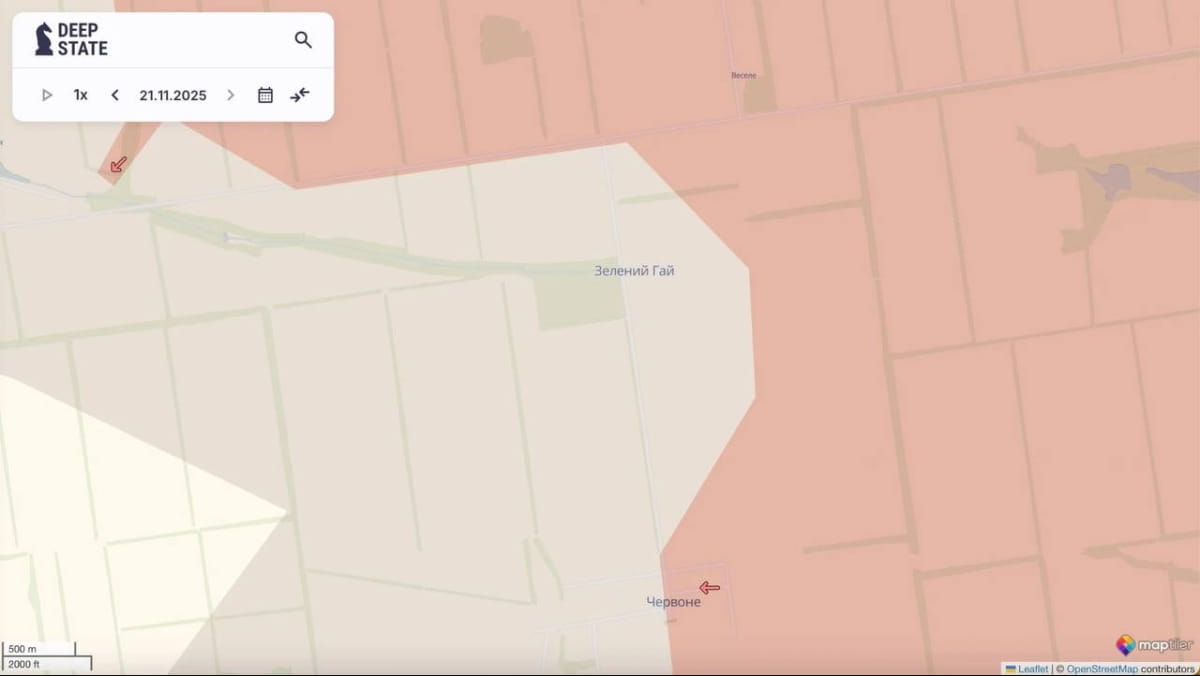Open the calendar date picker icon
The image size is (1200, 676).
coord(265,95)
